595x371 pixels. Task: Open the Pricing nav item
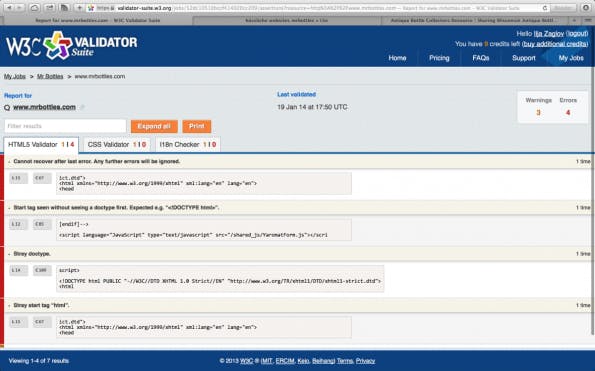[439, 58]
